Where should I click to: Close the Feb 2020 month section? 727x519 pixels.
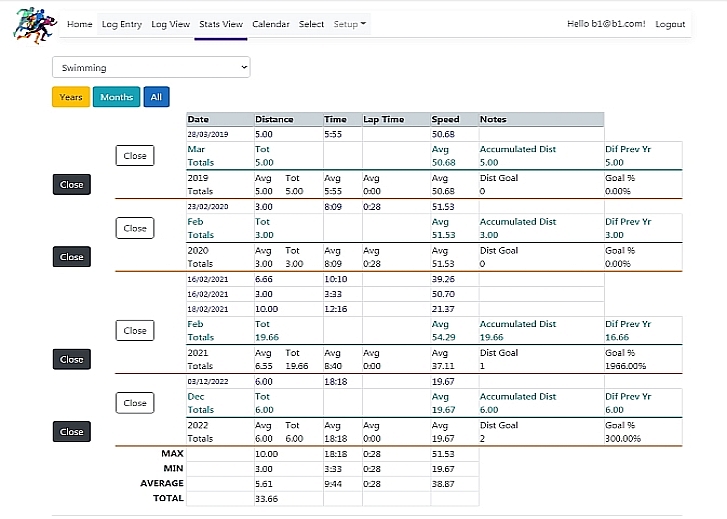point(135,228)
